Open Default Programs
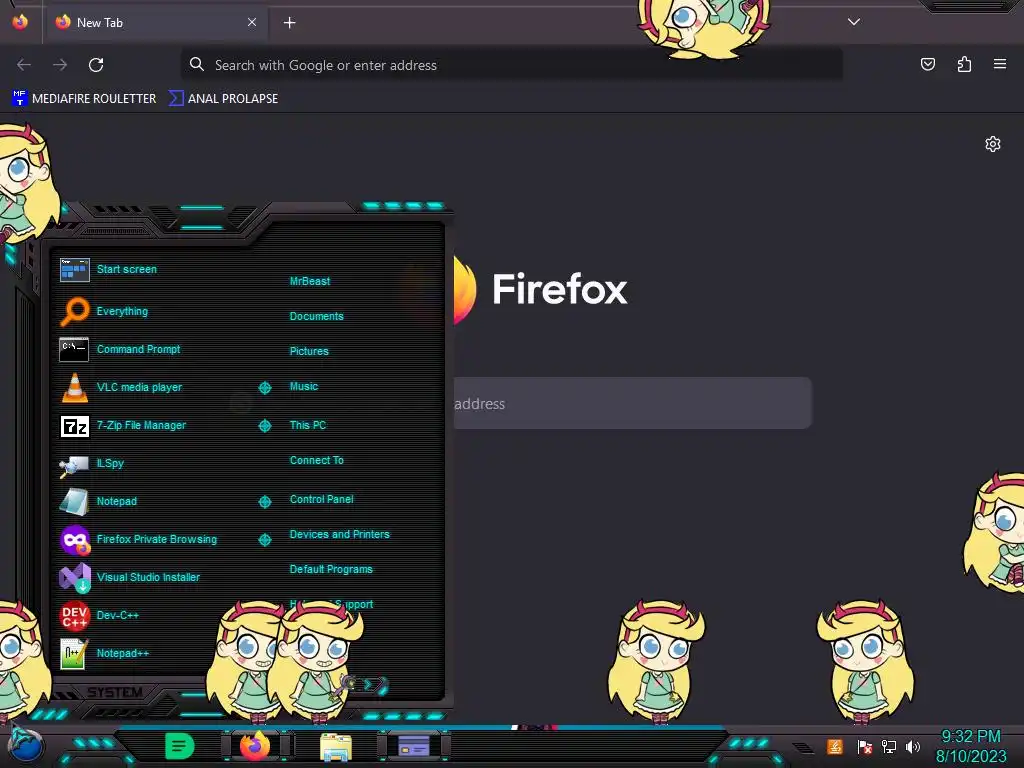This screenshot has width=1024, height=768. [330, 569]
